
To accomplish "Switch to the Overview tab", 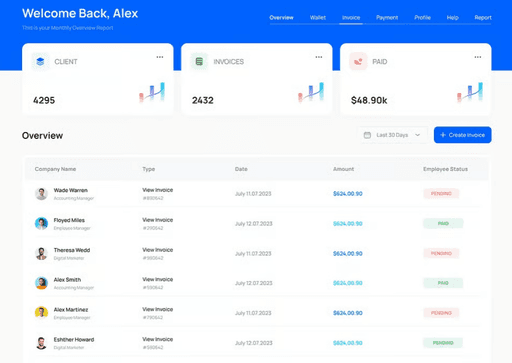I will coord(281,18).
